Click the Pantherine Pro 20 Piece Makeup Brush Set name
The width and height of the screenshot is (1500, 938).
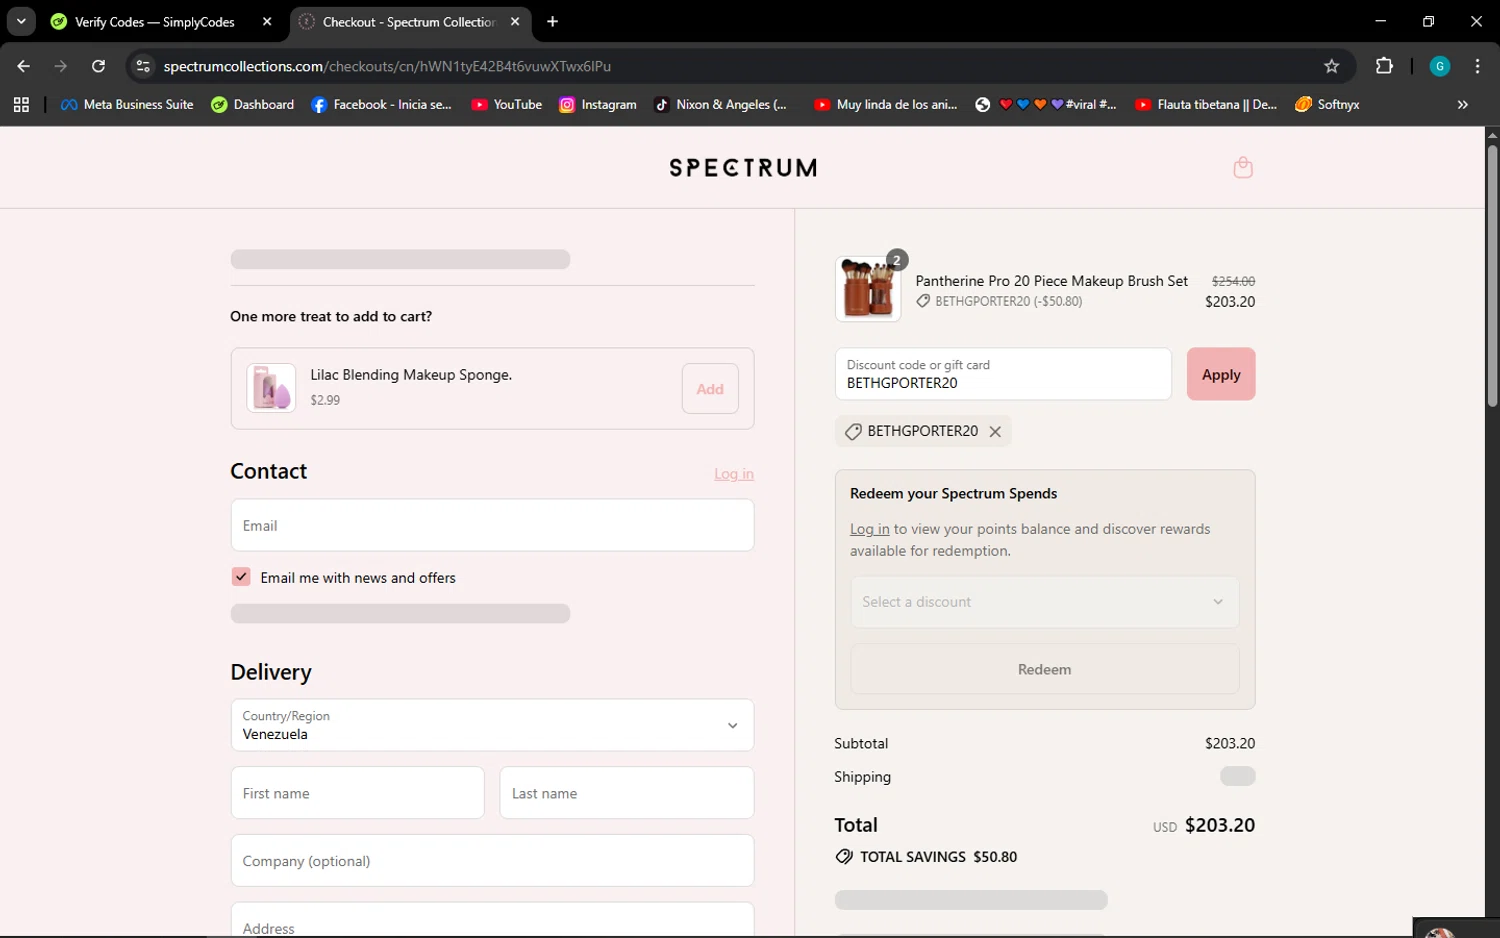1052,281
